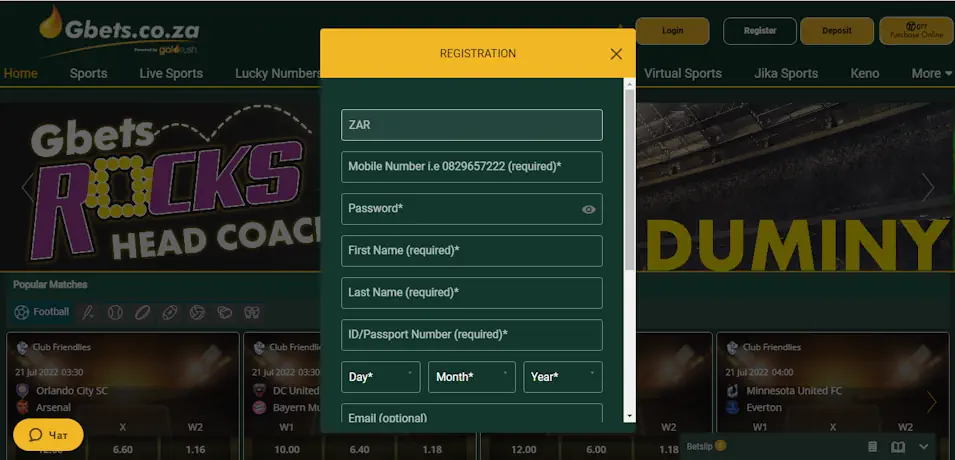Show previous banner slide arrow
955x460 pixels.
[27, 187]
